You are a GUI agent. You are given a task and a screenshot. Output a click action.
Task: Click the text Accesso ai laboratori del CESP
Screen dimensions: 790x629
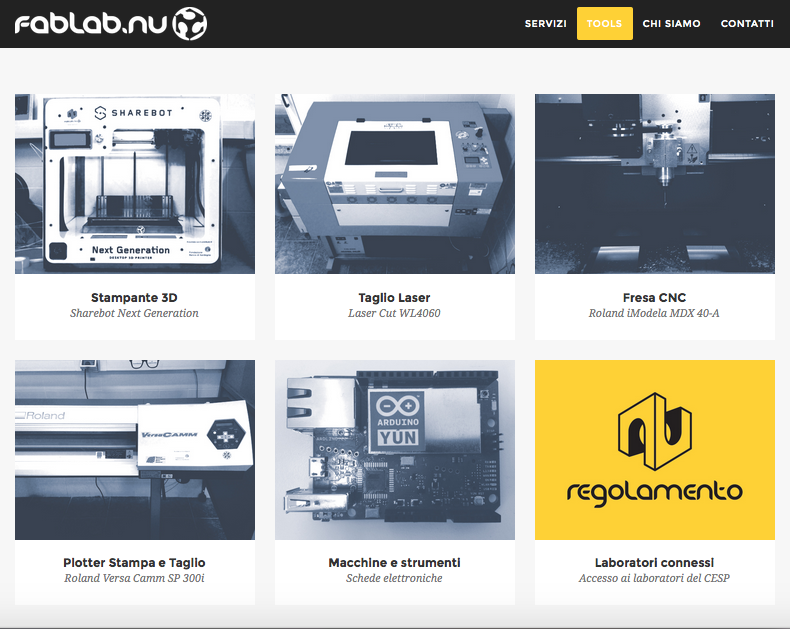[654, 578]
